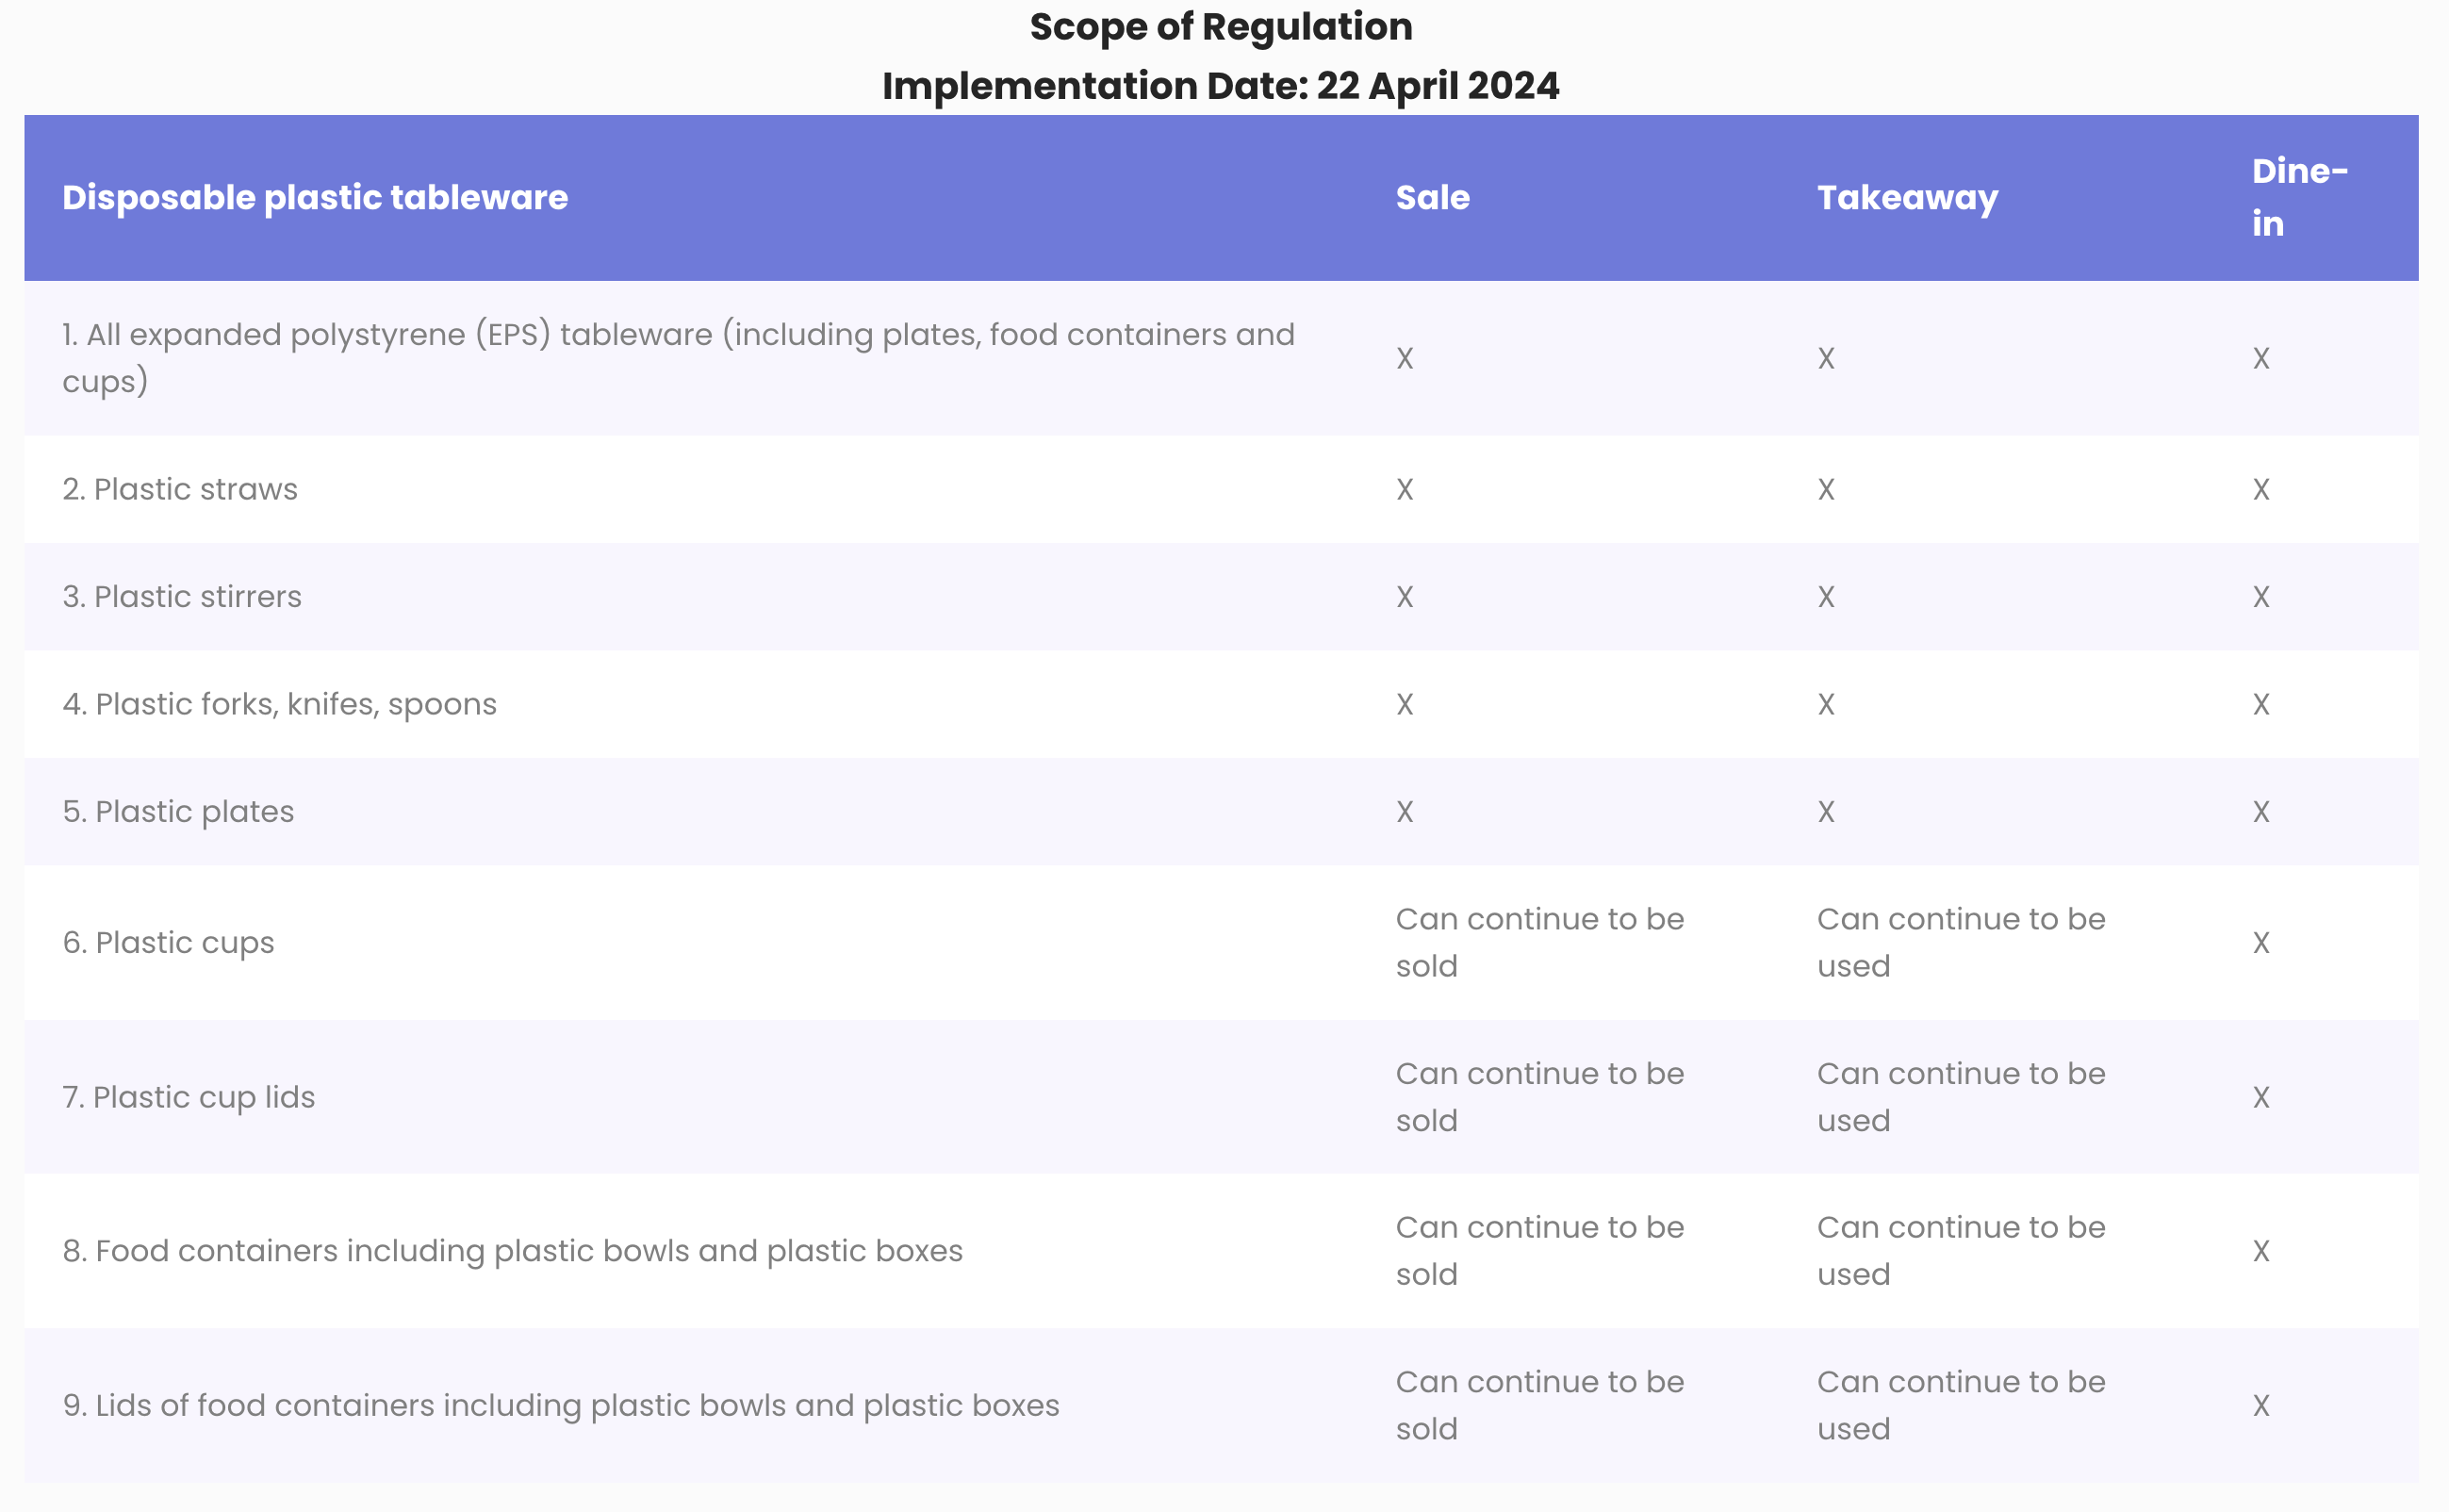The image size is (2449, 1512).
Task: Click the Dine-in X for Plastic straws
Action: 2261,489
